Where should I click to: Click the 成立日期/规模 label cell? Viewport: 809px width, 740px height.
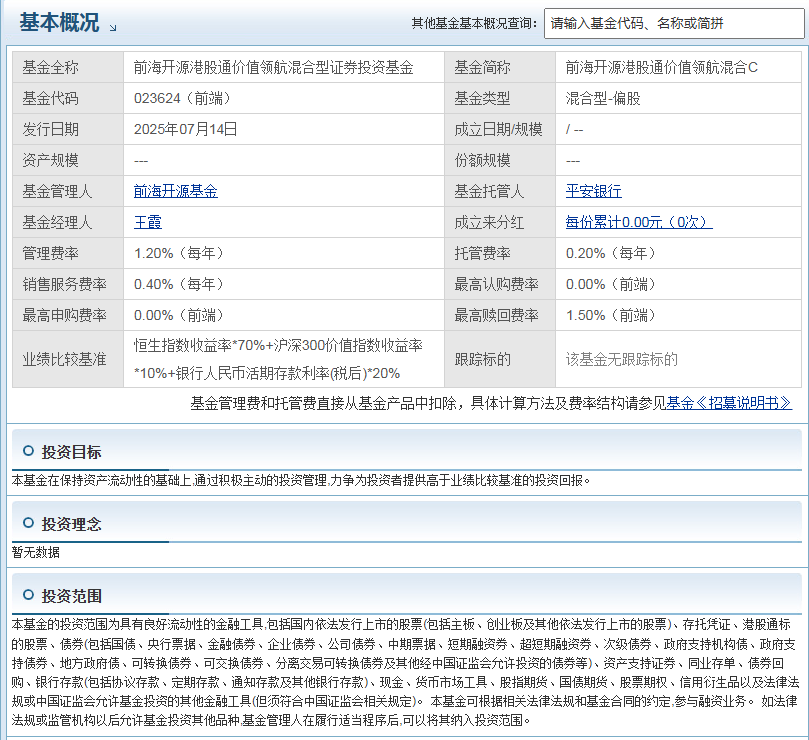tap(500, 129)
